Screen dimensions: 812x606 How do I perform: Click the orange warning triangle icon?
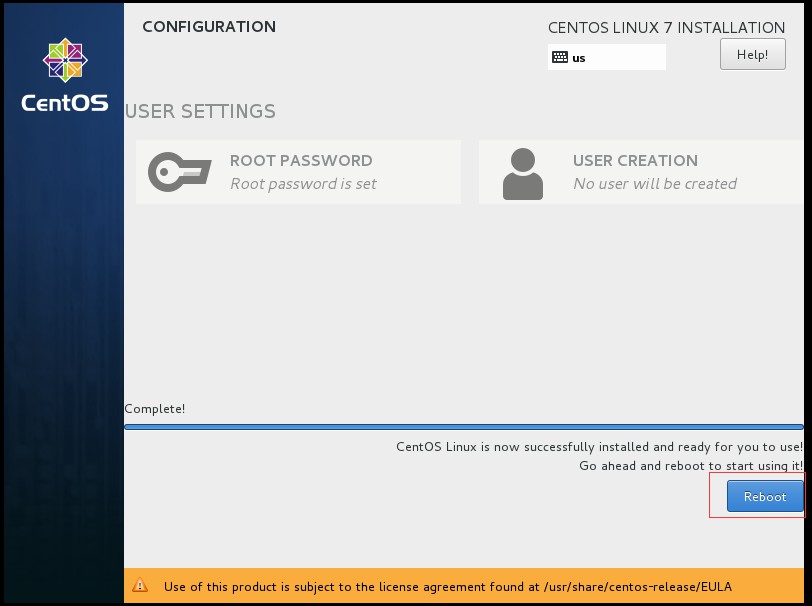click(141, 586)
